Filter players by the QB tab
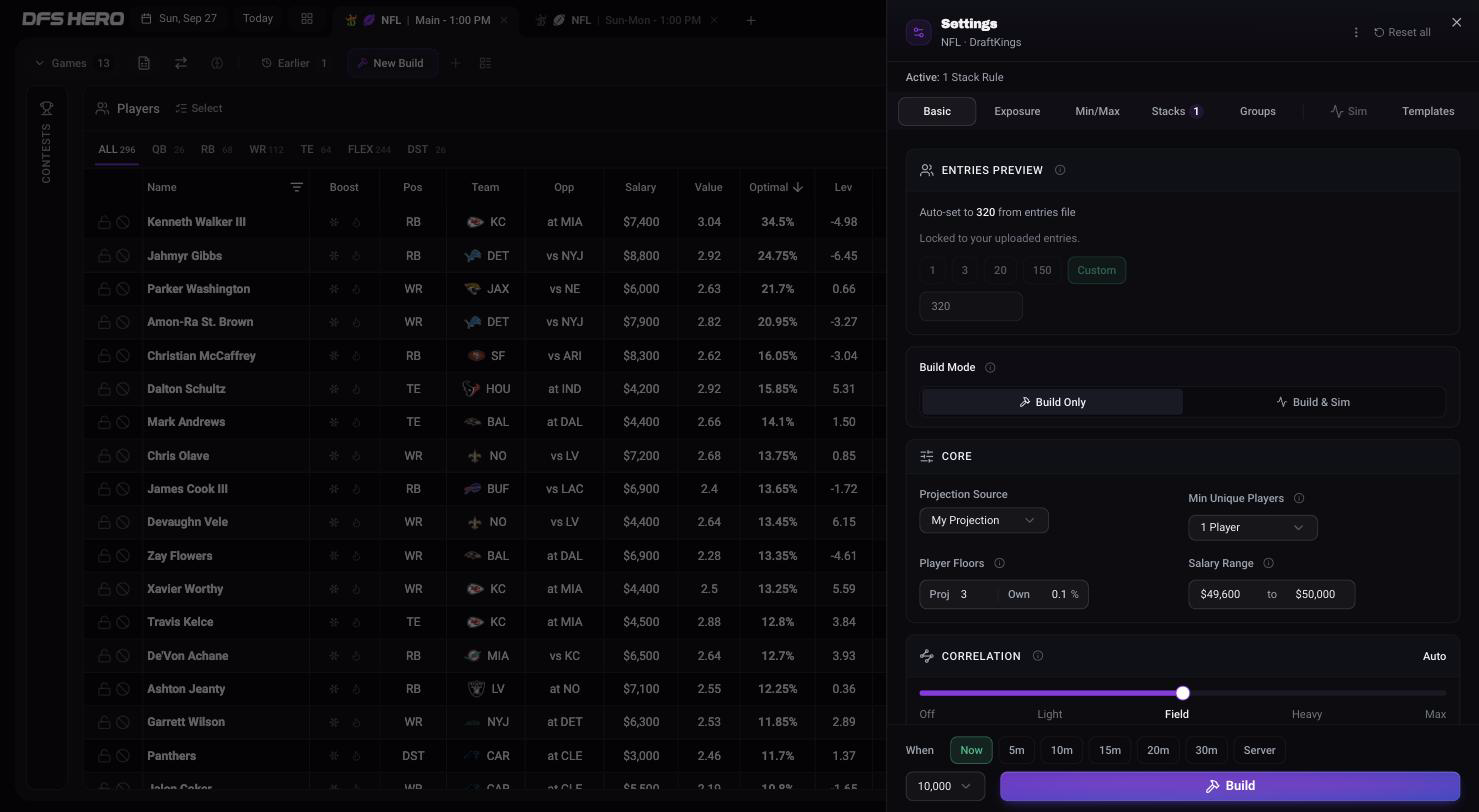The image size is (1479, 812). click(167, 149)
